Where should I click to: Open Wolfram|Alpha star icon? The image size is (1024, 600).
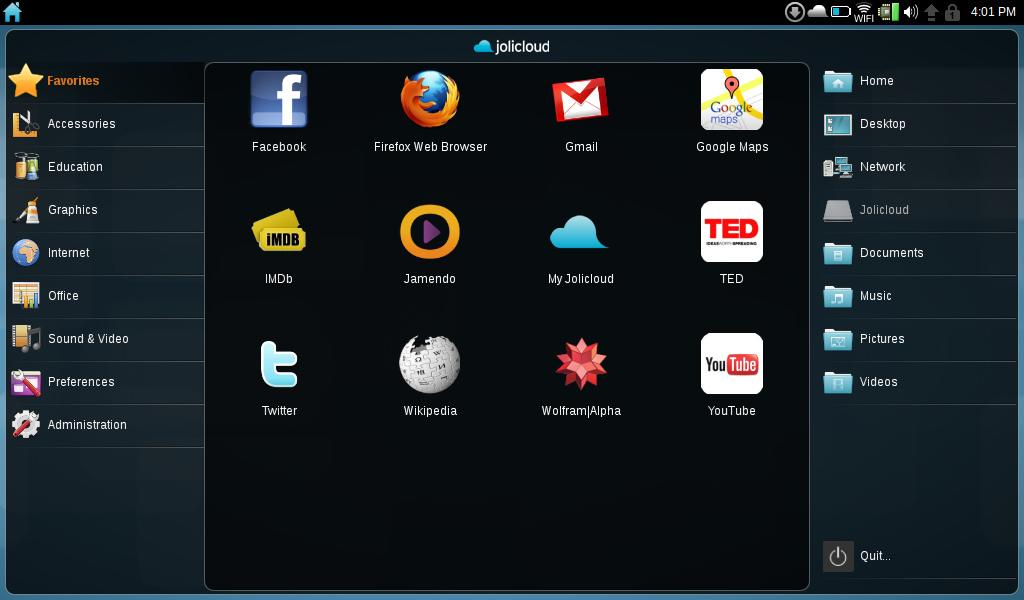pyautogui.click(x=581, y=364)
